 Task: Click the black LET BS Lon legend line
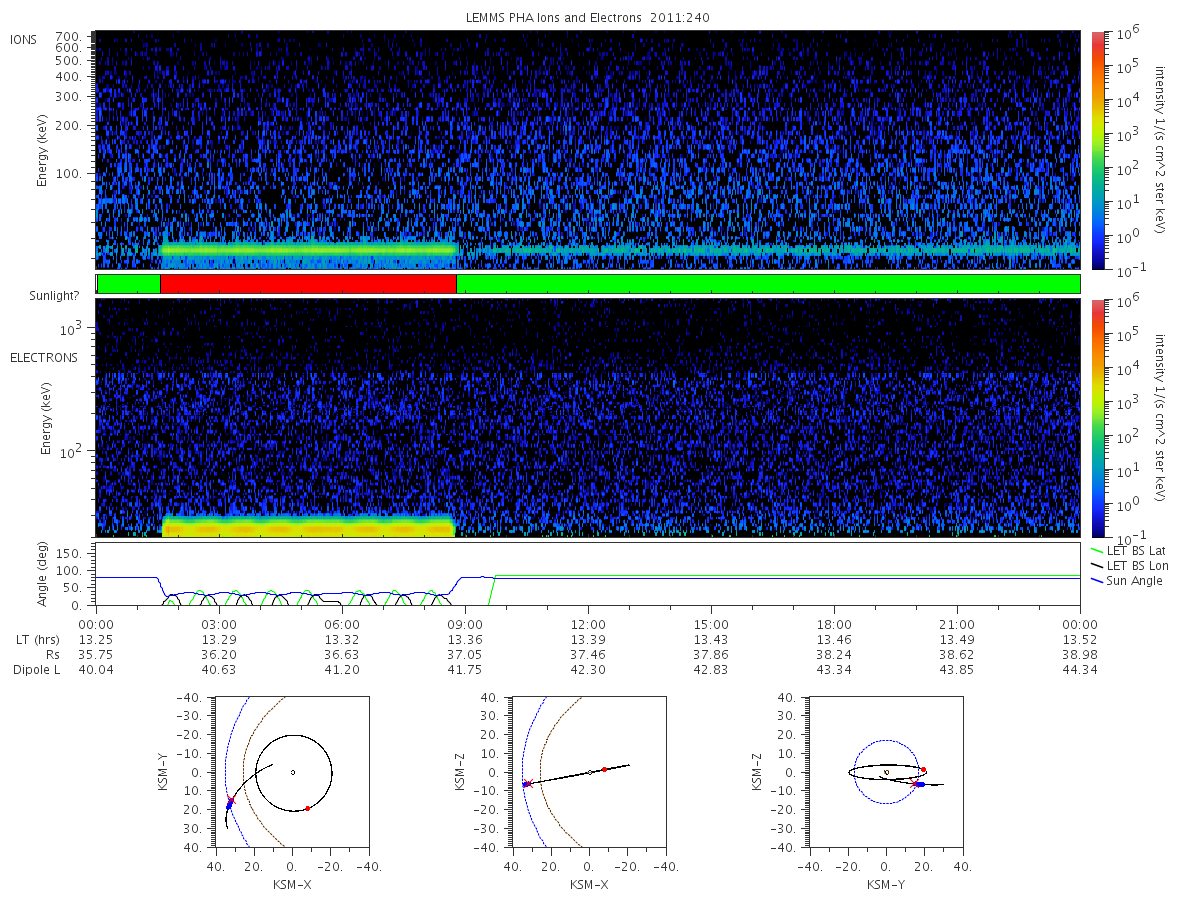click(x=1098, y=566)
